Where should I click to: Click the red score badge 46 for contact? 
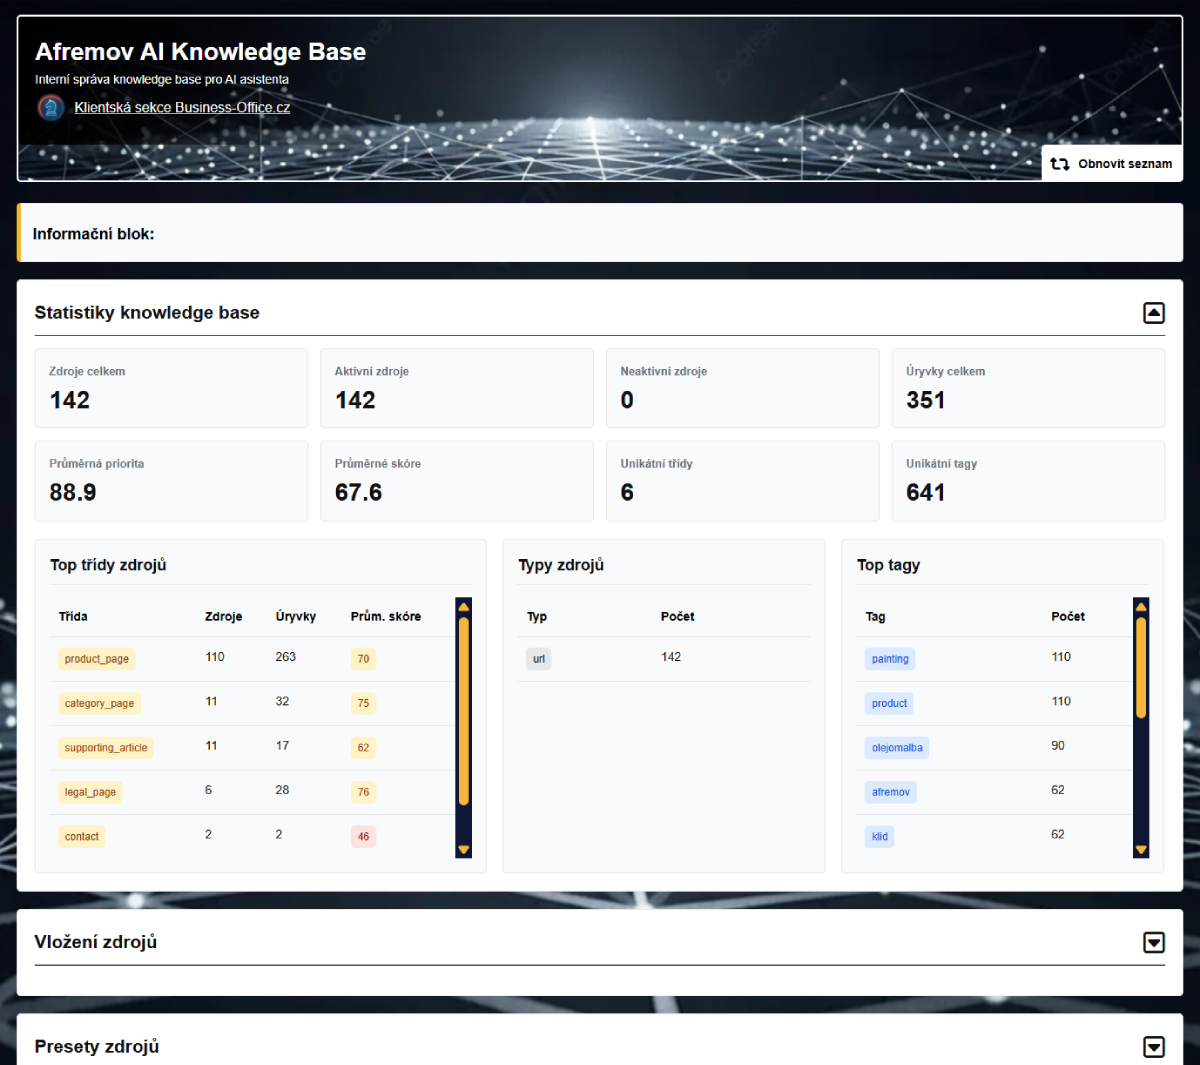click(x=363, y=836)
